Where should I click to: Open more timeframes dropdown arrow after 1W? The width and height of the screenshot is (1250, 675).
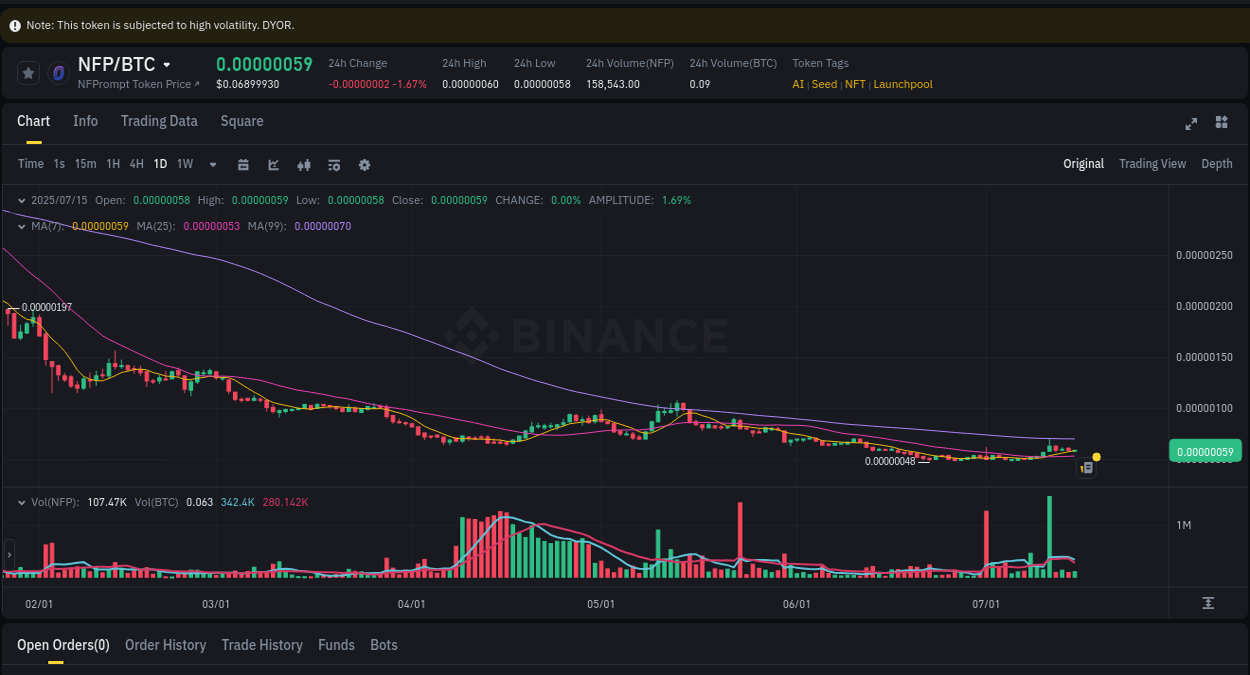click(x=212, y=164)
